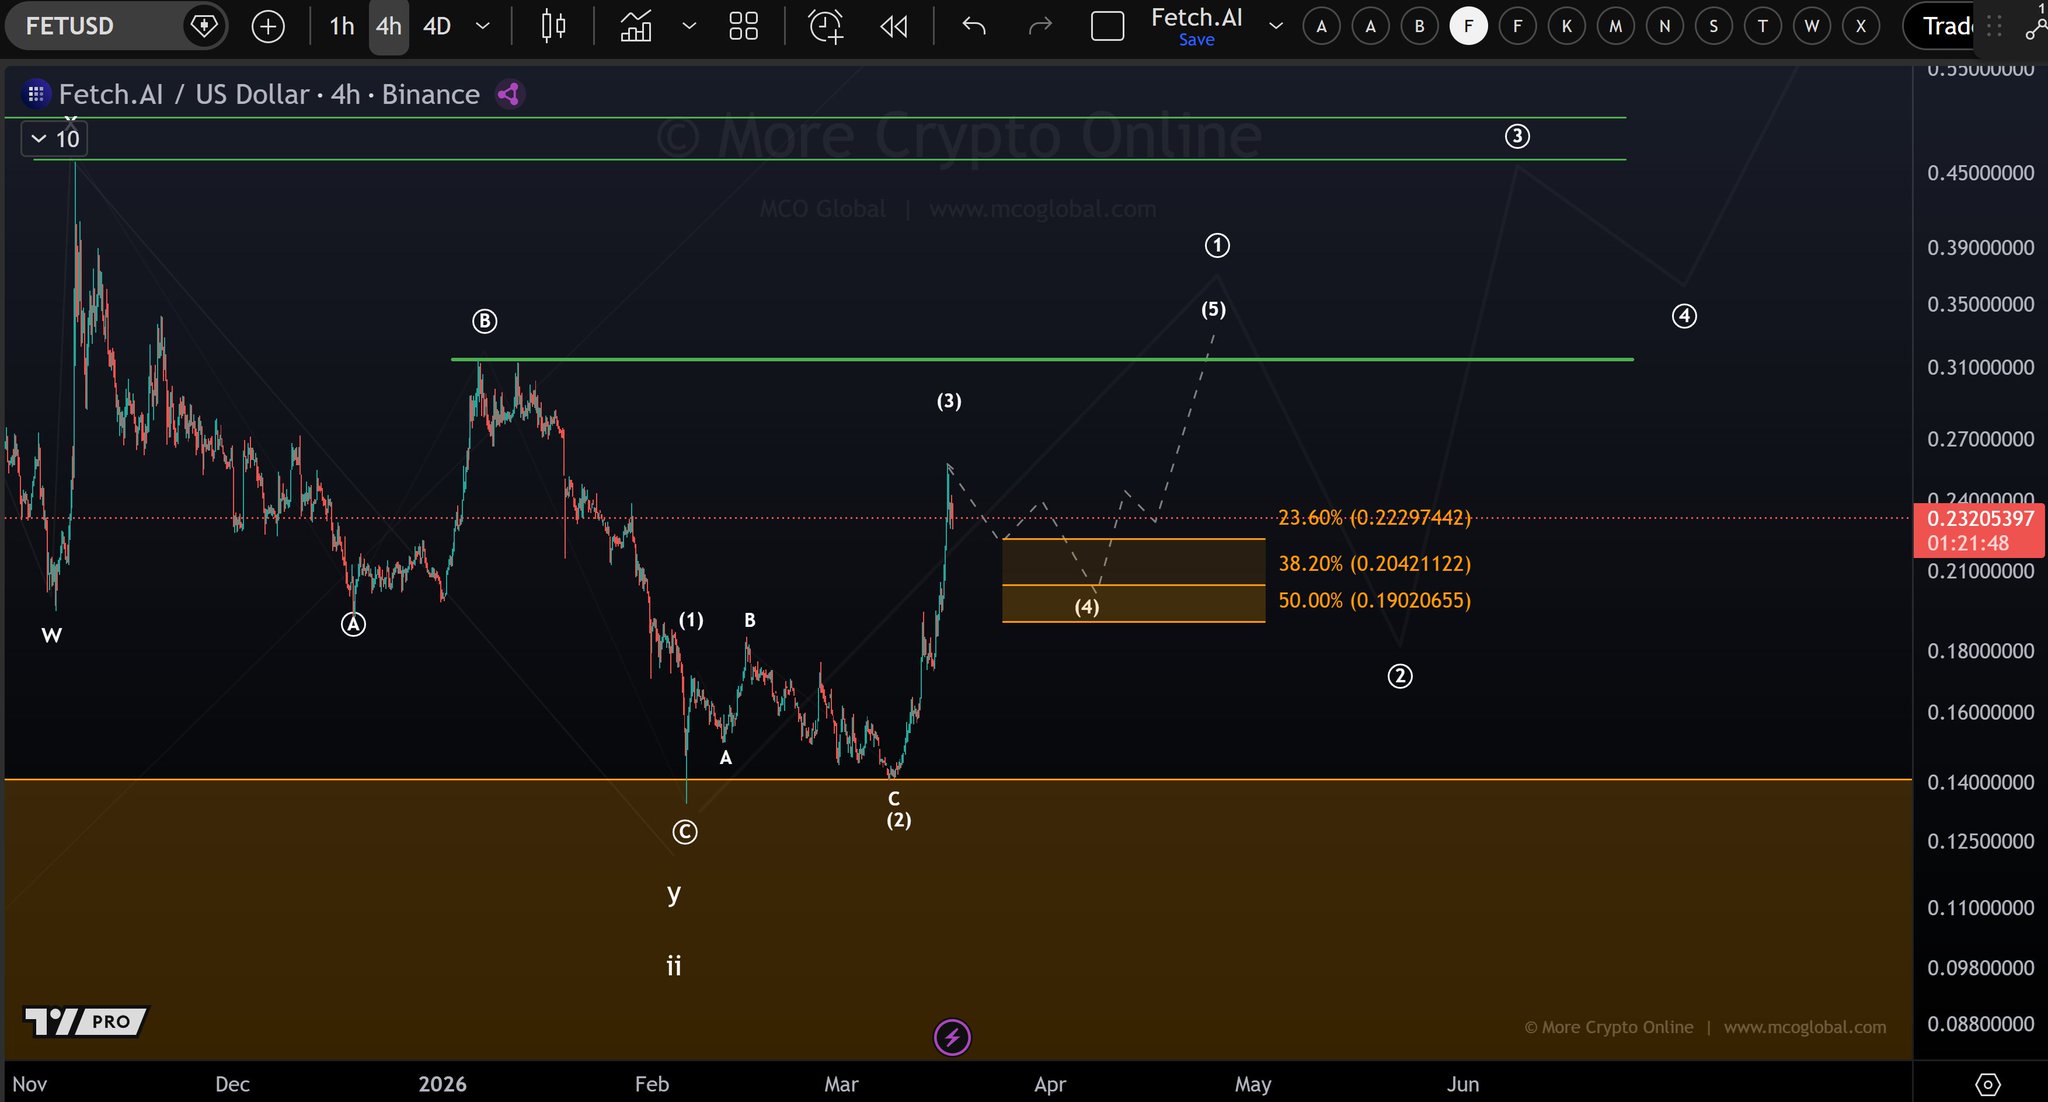Image resolution: width=2048 pixels, height=1102 pixels.
Task: Create an alert with the clock icon
Action: pyautogui.click(x=825, y=26)
